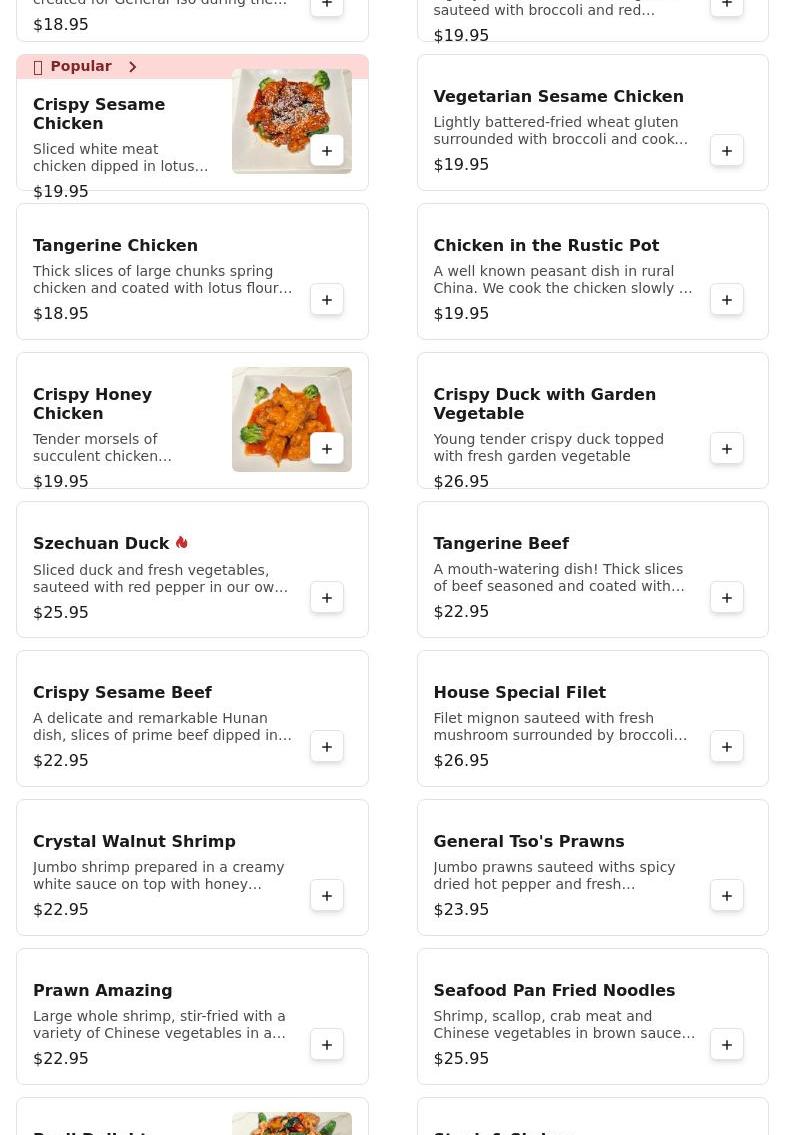Open the Popular banner label
Image resolution: width=785 pixels, height=1135 pixels.
coord(80,67)
